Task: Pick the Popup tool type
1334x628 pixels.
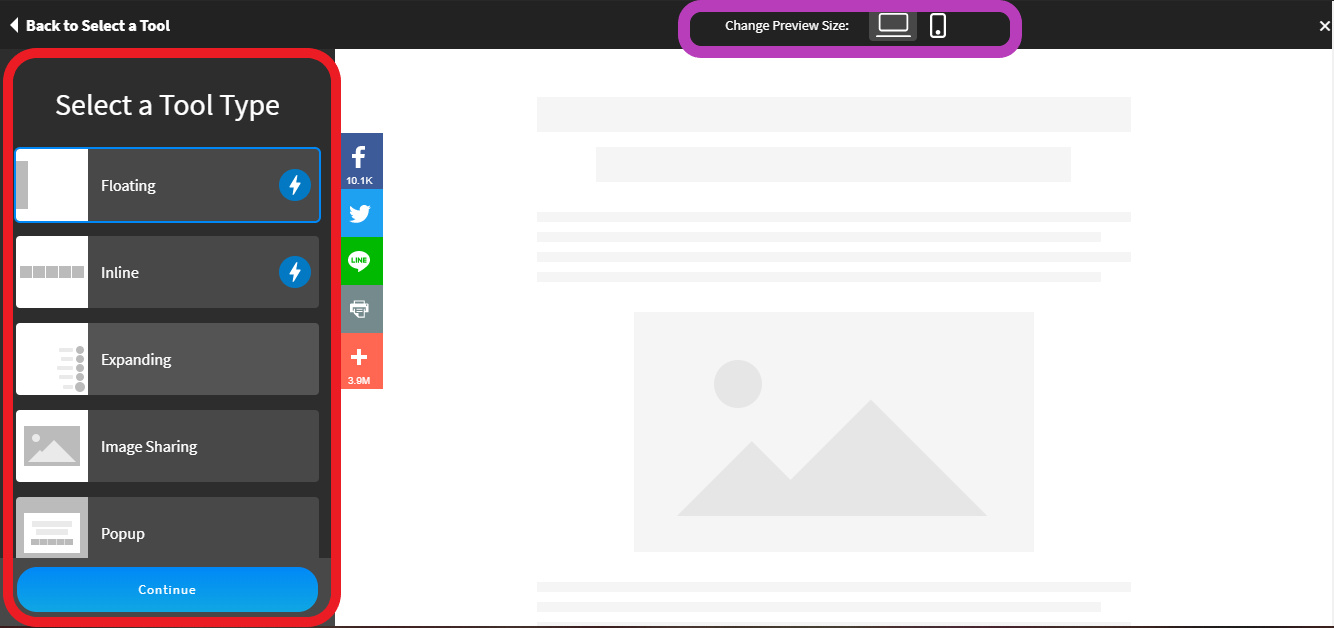Action: (x=168, y=528)
